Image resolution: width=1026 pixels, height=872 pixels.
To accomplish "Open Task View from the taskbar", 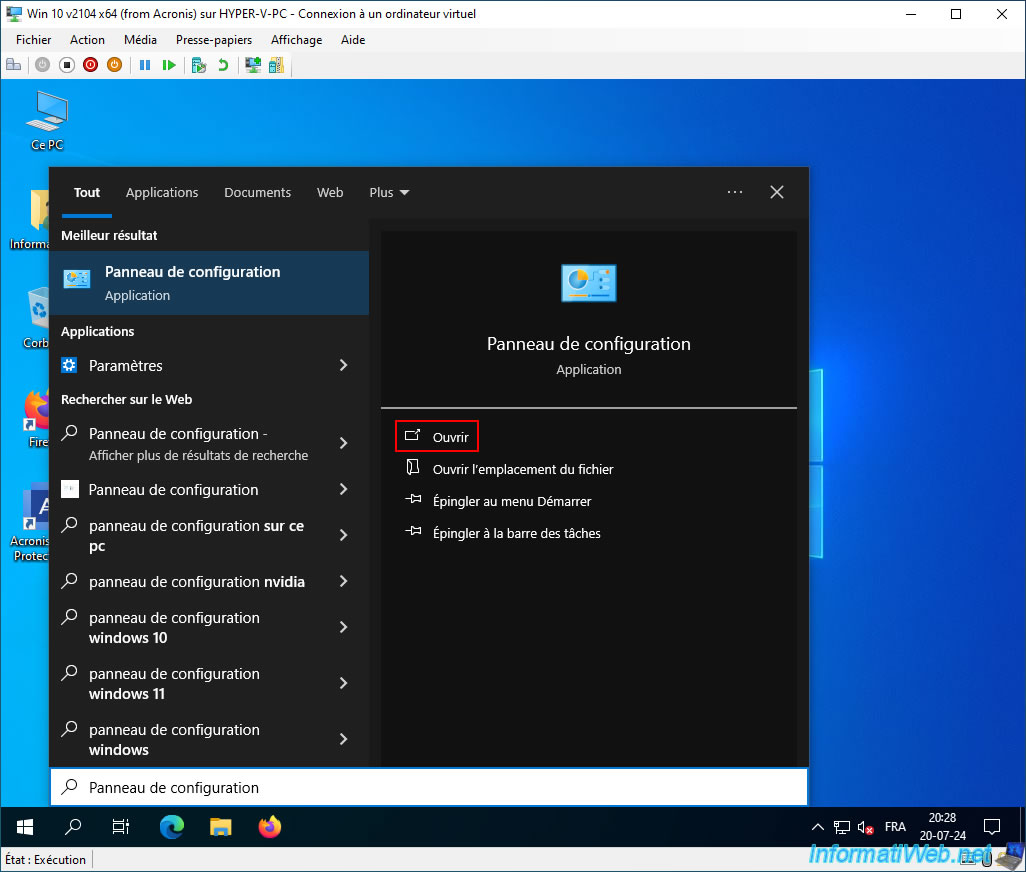I will coord(121,828).
